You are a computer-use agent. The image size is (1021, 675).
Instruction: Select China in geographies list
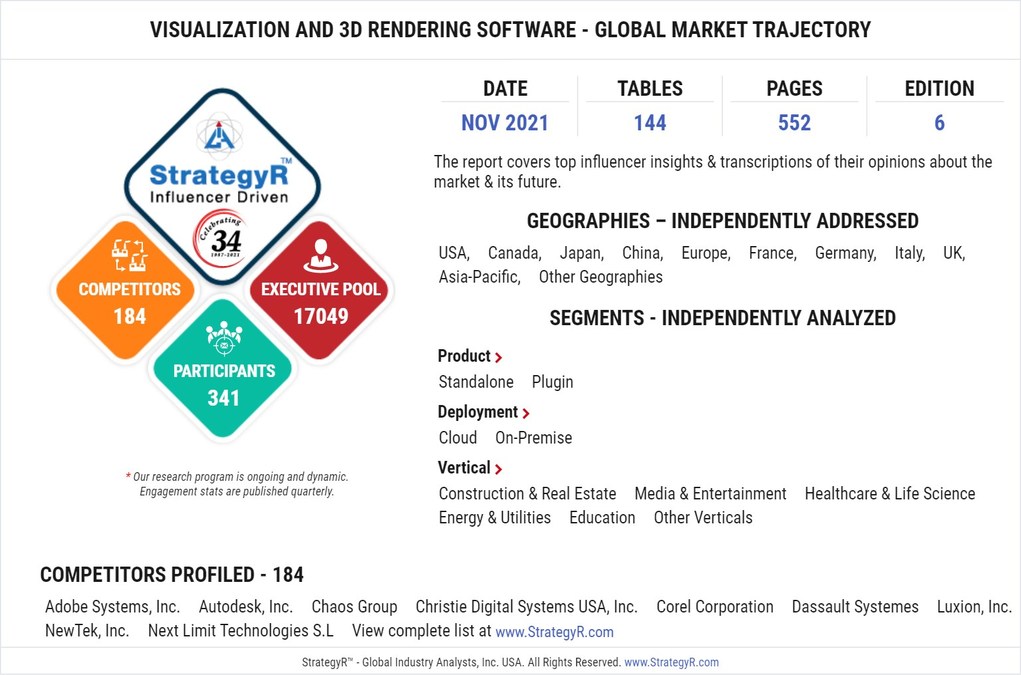coord(643,253)
